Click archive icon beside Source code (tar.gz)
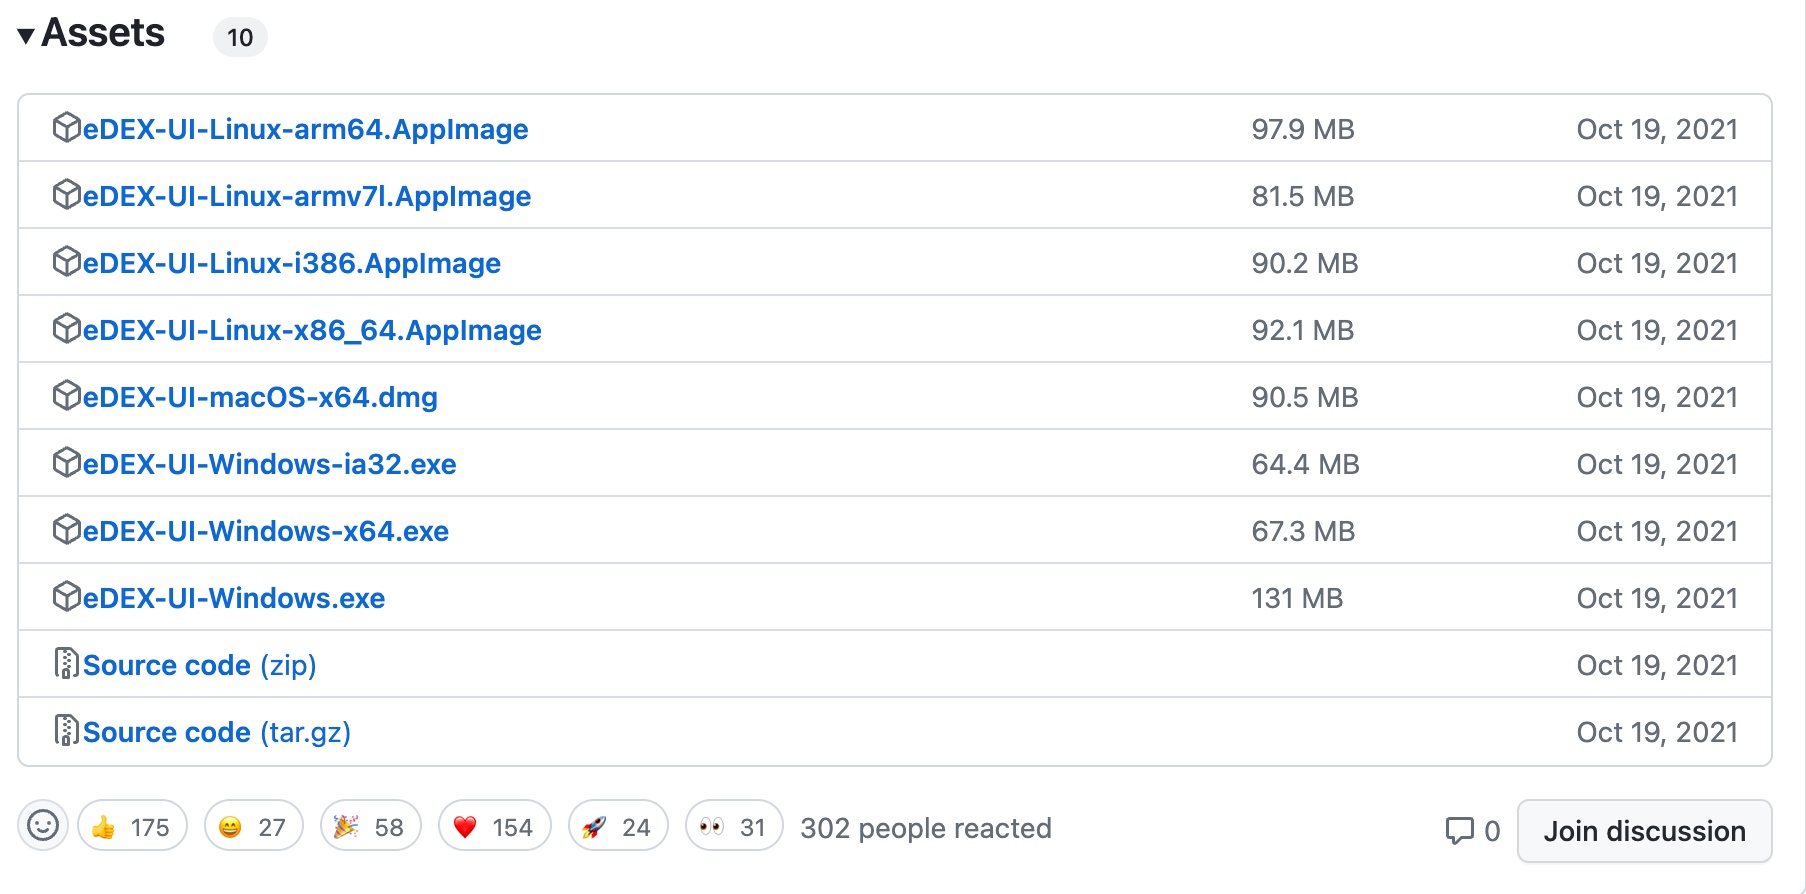 tap(66, 731)
